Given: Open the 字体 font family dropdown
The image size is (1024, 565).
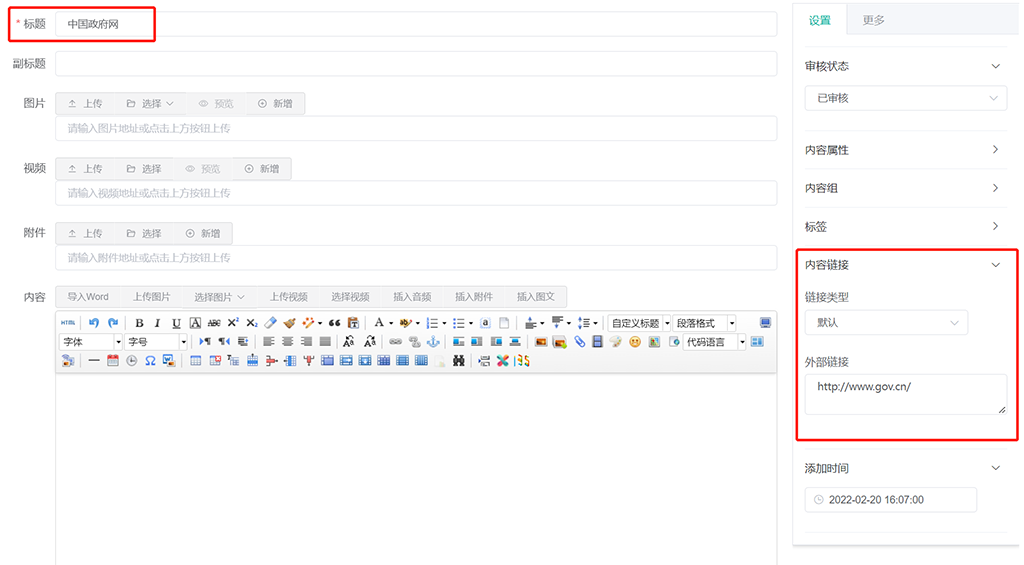Looking at the screenshot, I should click(91, 342).
